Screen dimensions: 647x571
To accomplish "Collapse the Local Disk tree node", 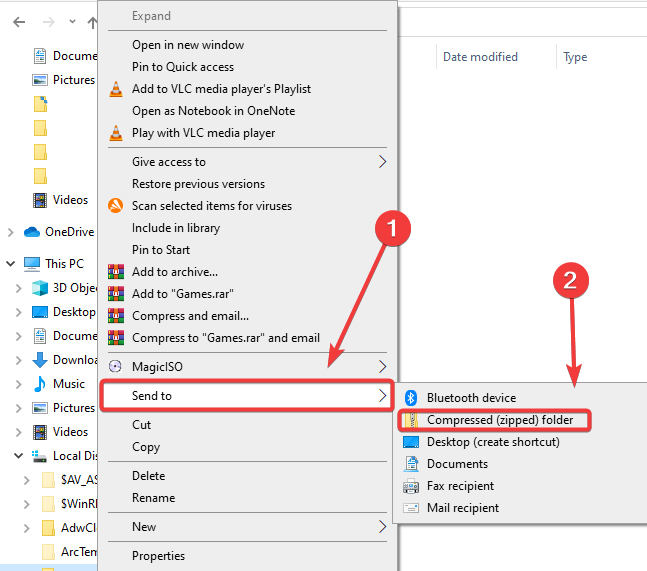I will tap(19, 455).
